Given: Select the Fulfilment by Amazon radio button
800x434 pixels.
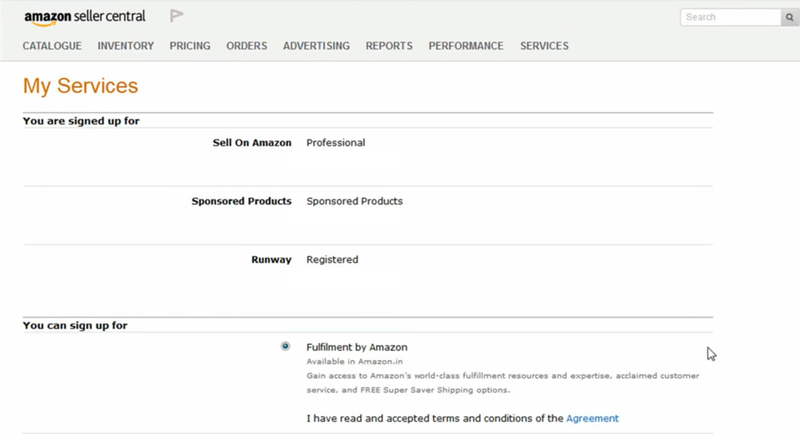Looking at the screenshot, I should [285, 346].
